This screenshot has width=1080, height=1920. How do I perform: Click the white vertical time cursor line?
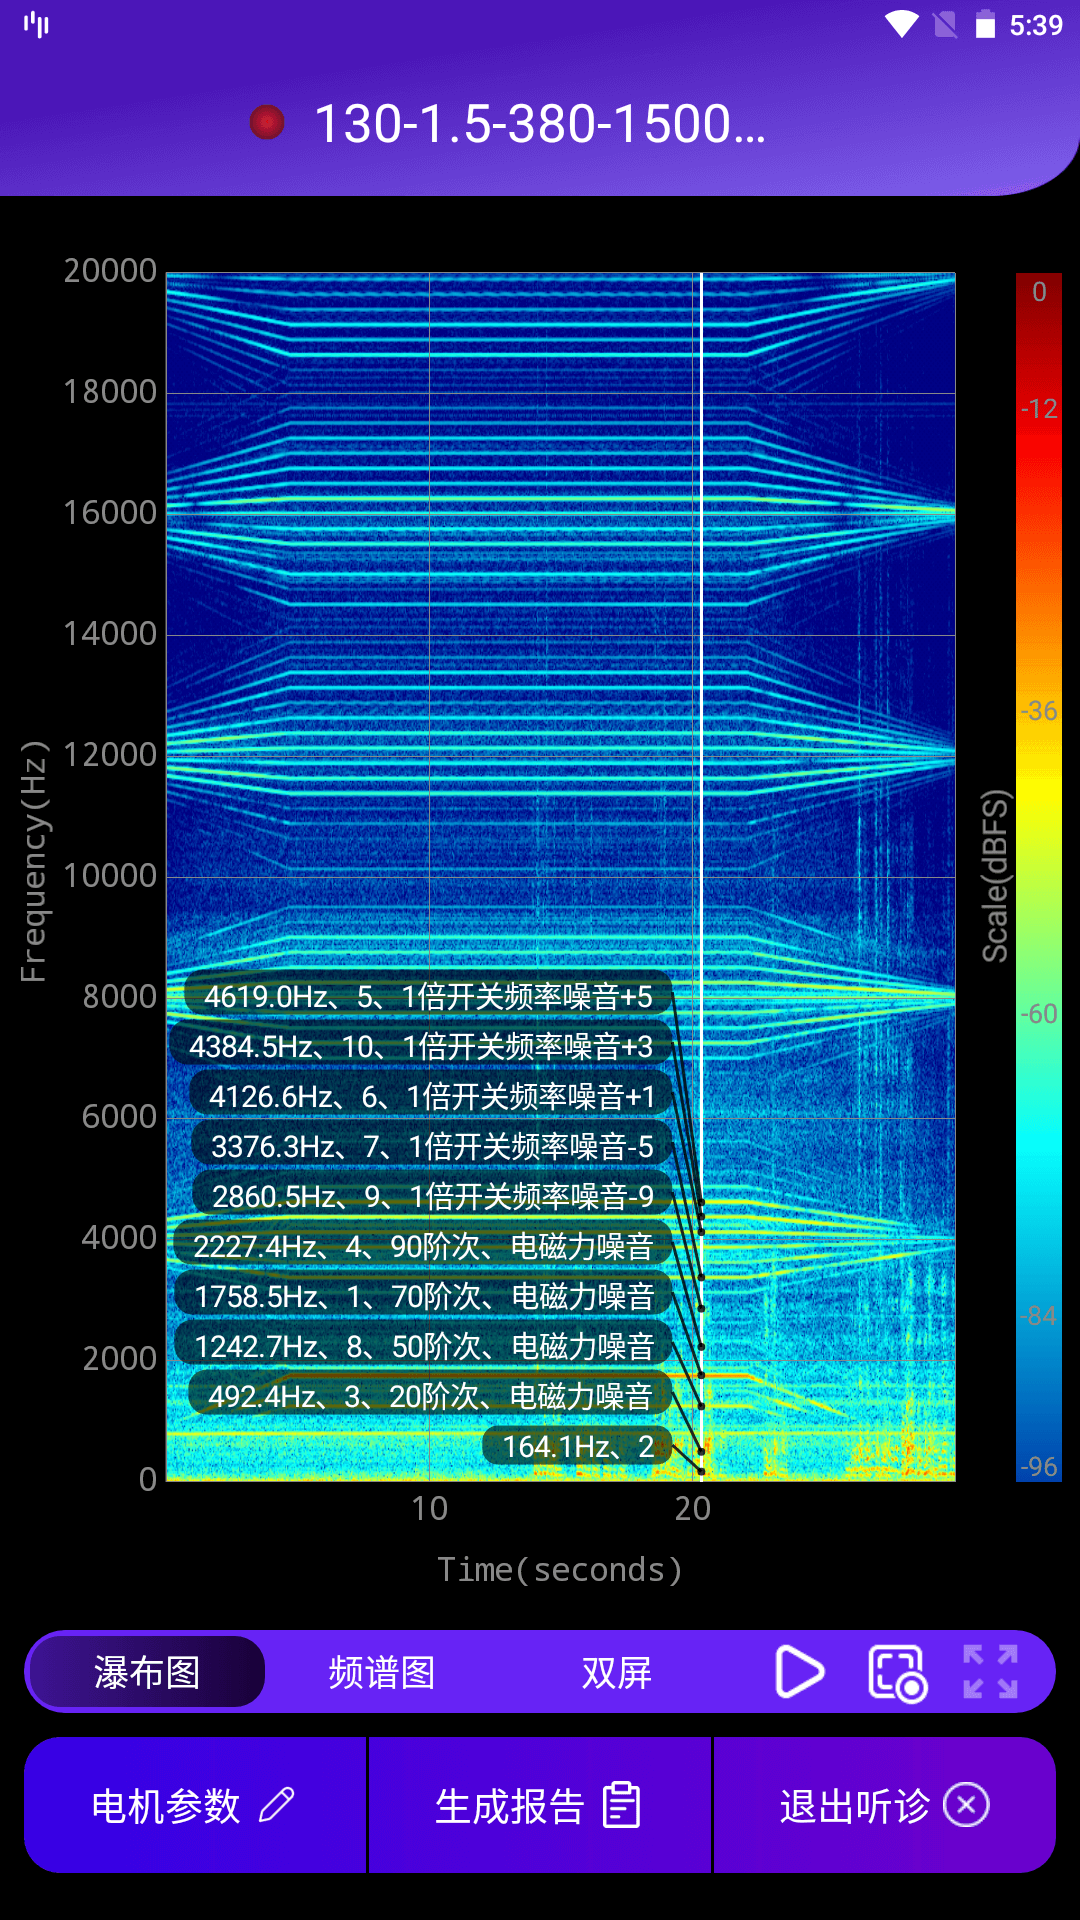702,700
